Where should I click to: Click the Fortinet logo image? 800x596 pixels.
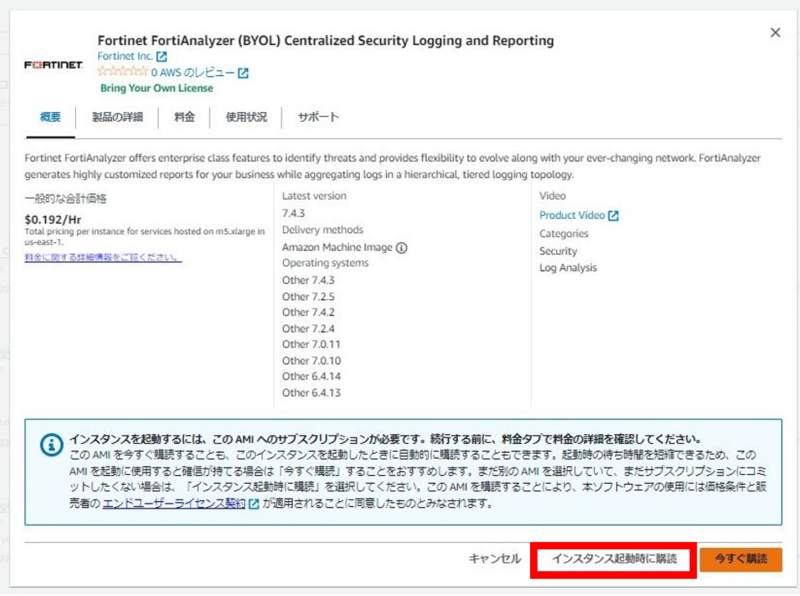pyautogui.click(x=54, y=65)
